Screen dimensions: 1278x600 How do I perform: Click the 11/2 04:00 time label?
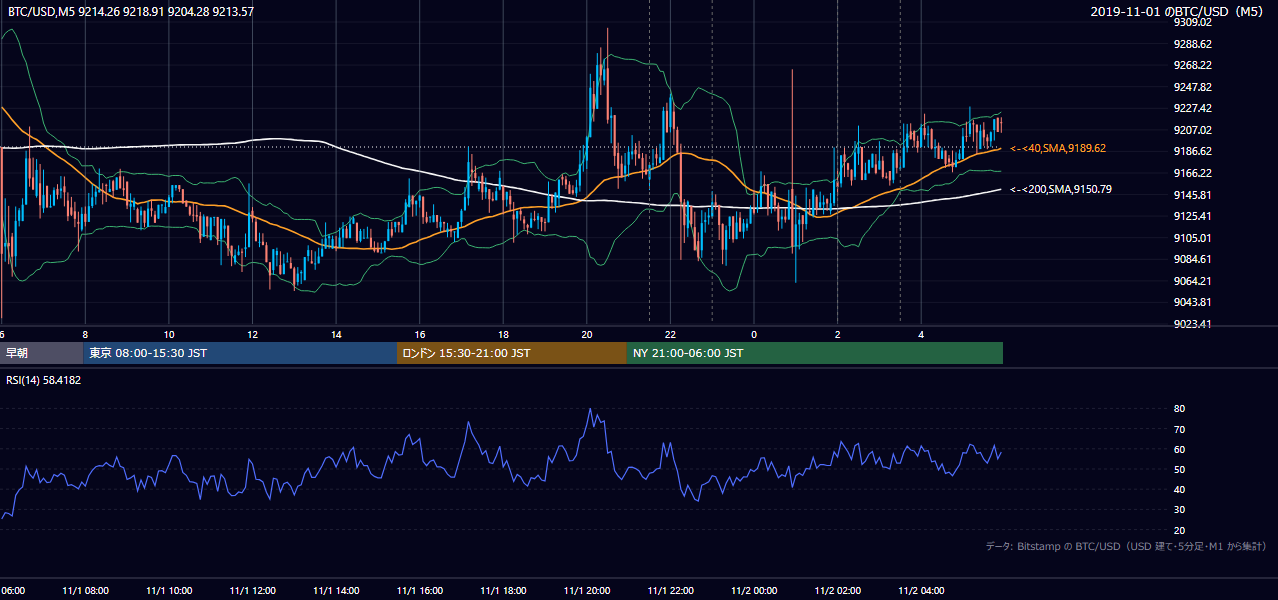[x=921, y=591]
